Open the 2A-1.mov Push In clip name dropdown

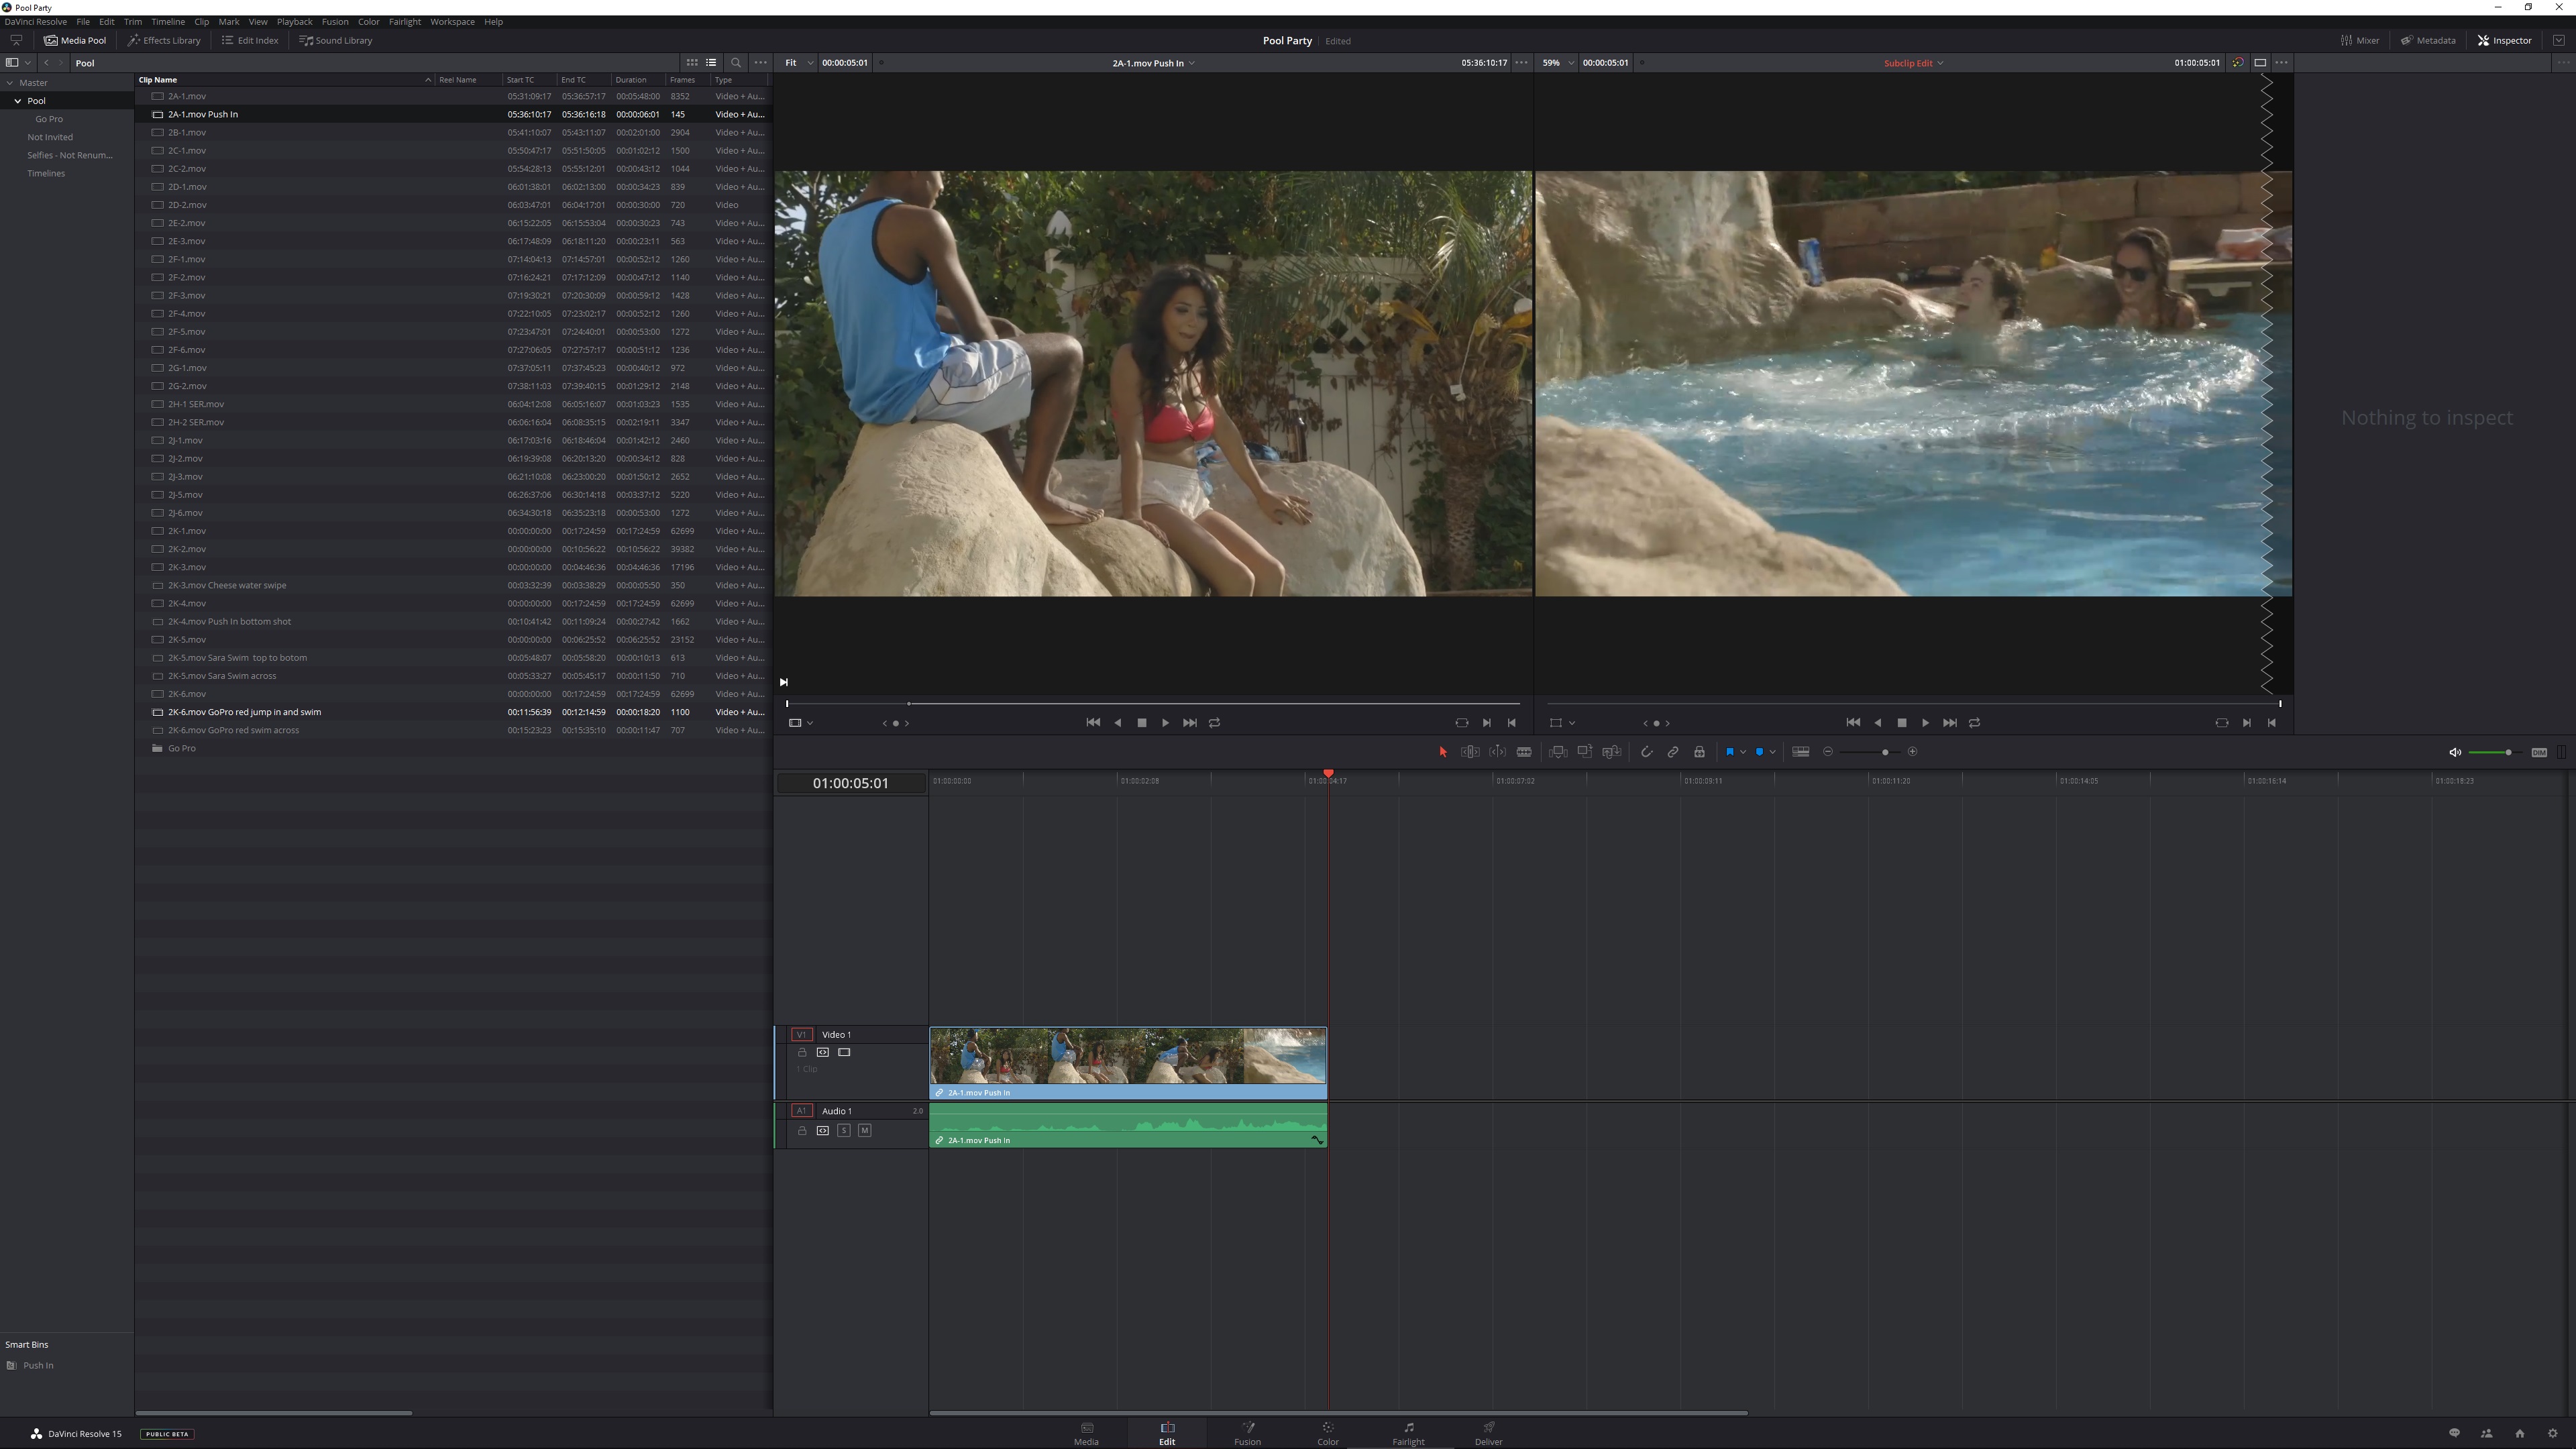coord(1153,62)
